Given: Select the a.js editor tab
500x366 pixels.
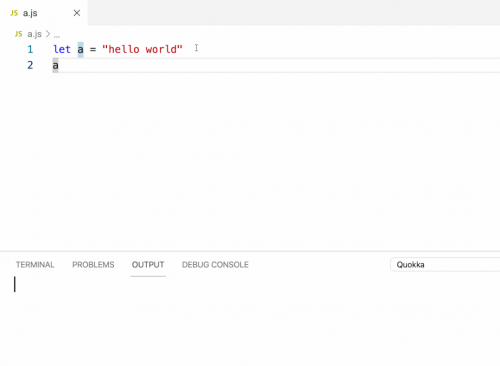Looking at the screenshot, I should pos(44,13).
